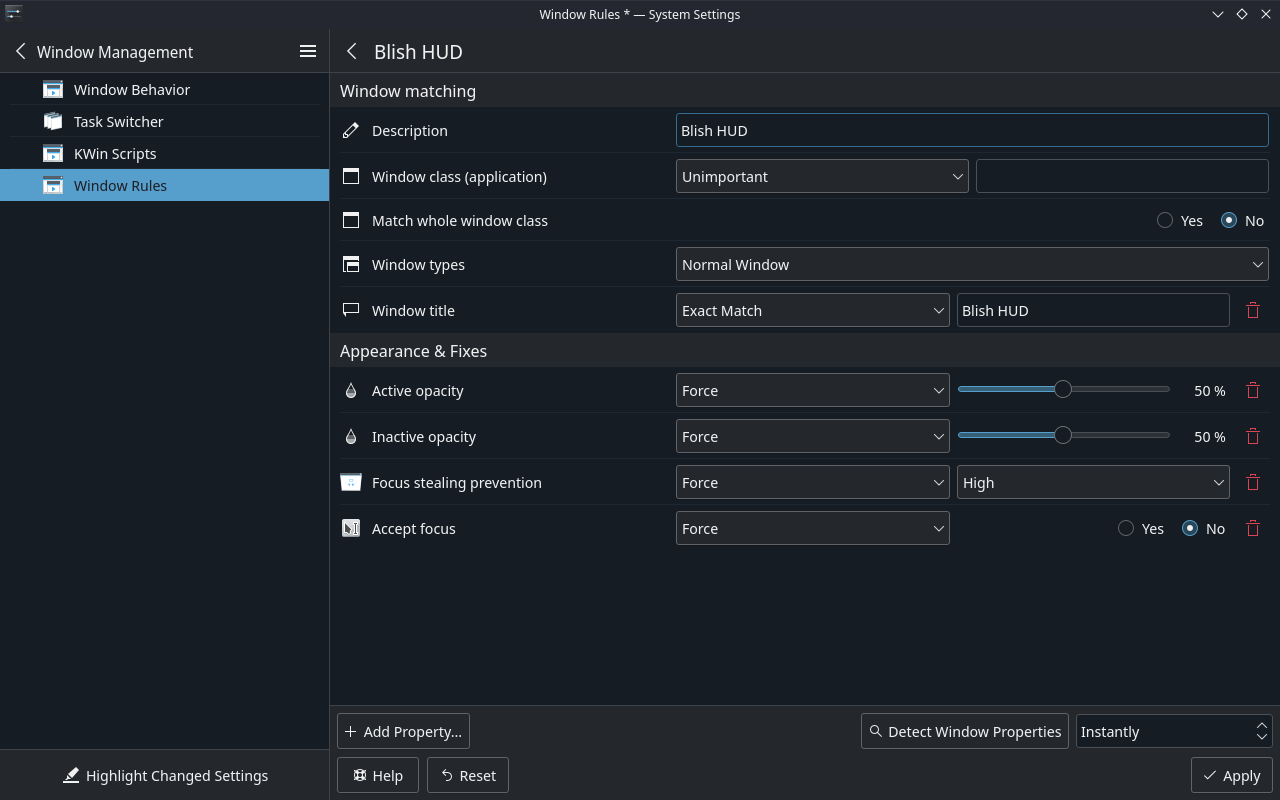Open Inactive opacity Force policy dropdown
1280x800 pixels.
coord(813,436)
